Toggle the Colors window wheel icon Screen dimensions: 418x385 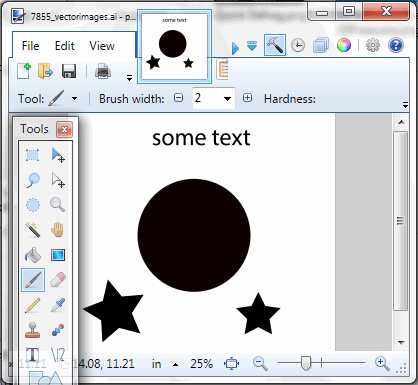point(344,45)
